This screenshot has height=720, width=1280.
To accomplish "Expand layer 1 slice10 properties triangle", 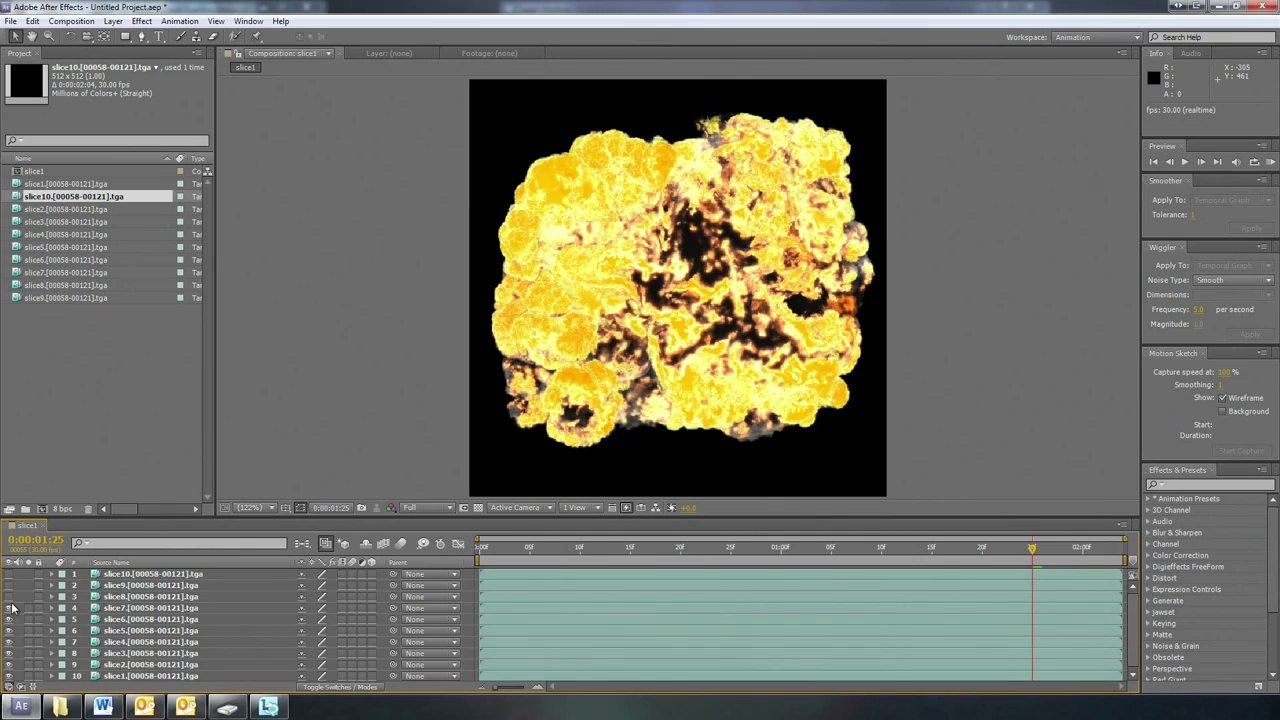I will coord(51,574).
